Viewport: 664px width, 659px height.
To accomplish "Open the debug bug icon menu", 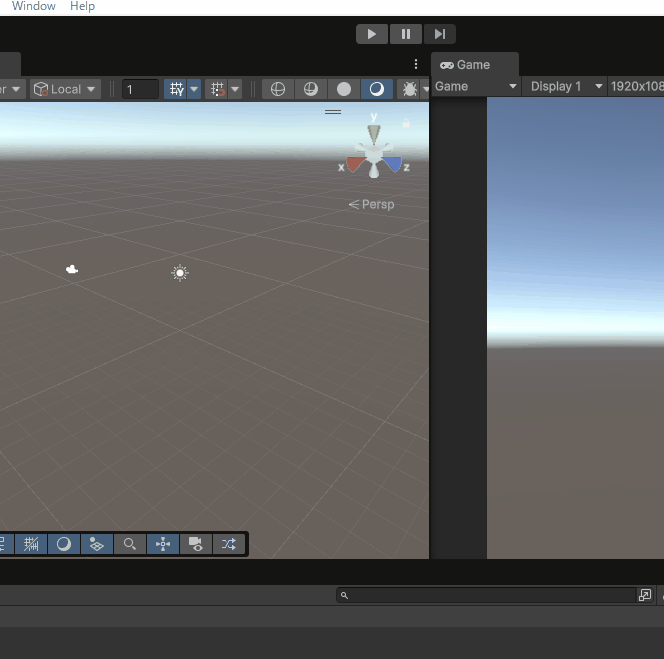I will (409, 89).
